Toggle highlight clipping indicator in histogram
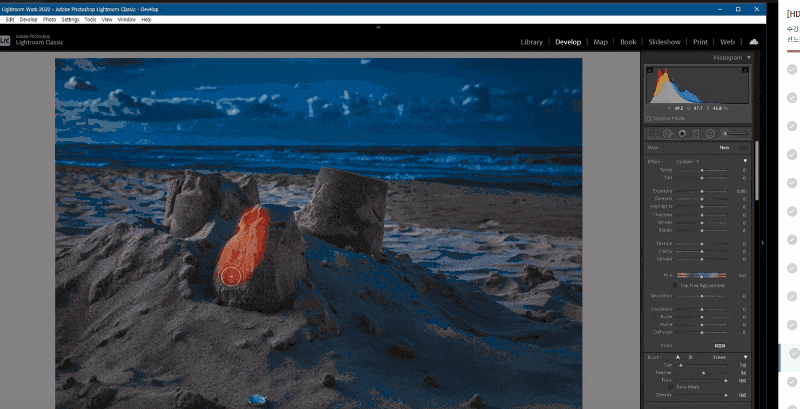The height and width of the screenshot is (409, 800). 745,70
